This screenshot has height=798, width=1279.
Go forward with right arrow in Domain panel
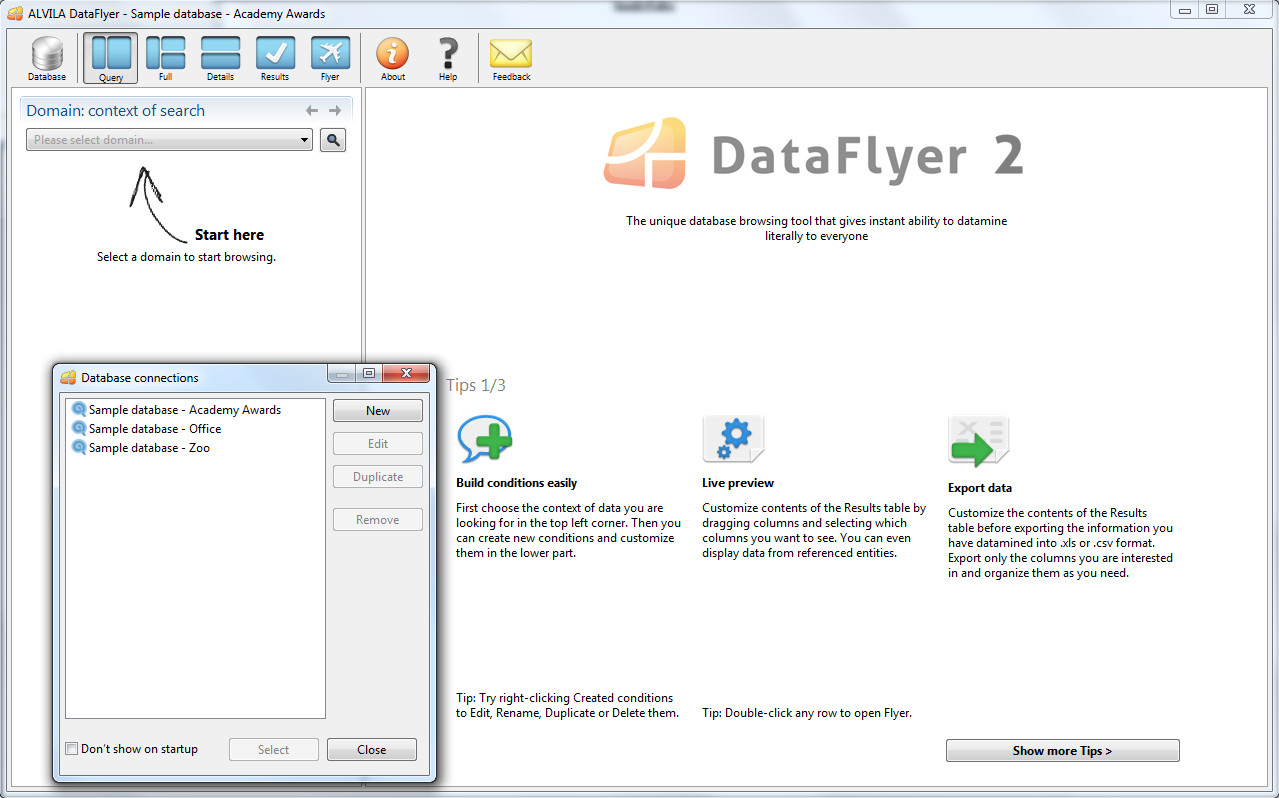click(x=335, y=111)
